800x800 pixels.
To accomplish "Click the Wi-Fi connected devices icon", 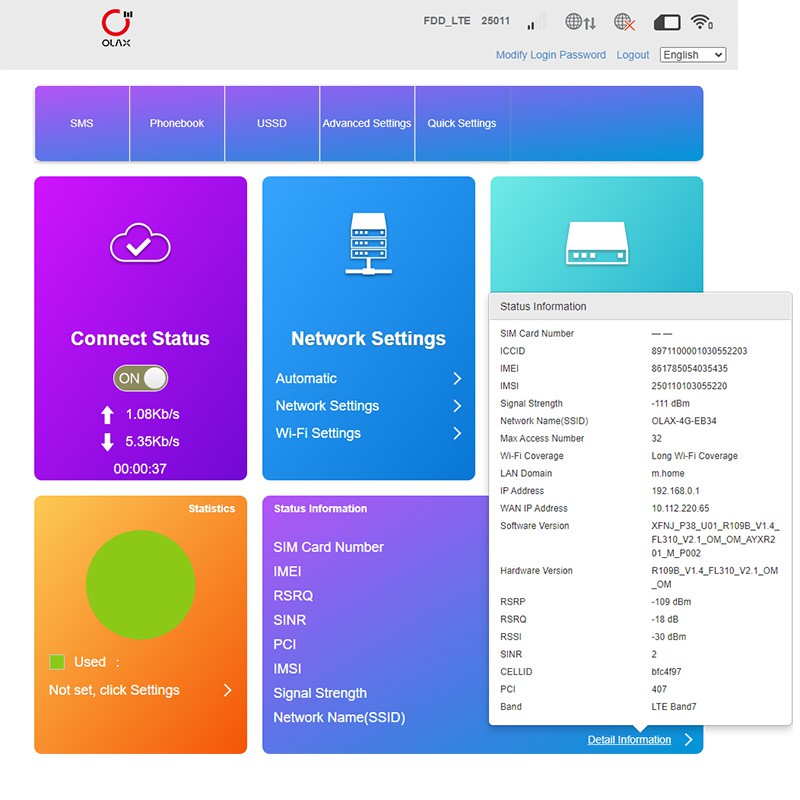I will click(702, 22).
